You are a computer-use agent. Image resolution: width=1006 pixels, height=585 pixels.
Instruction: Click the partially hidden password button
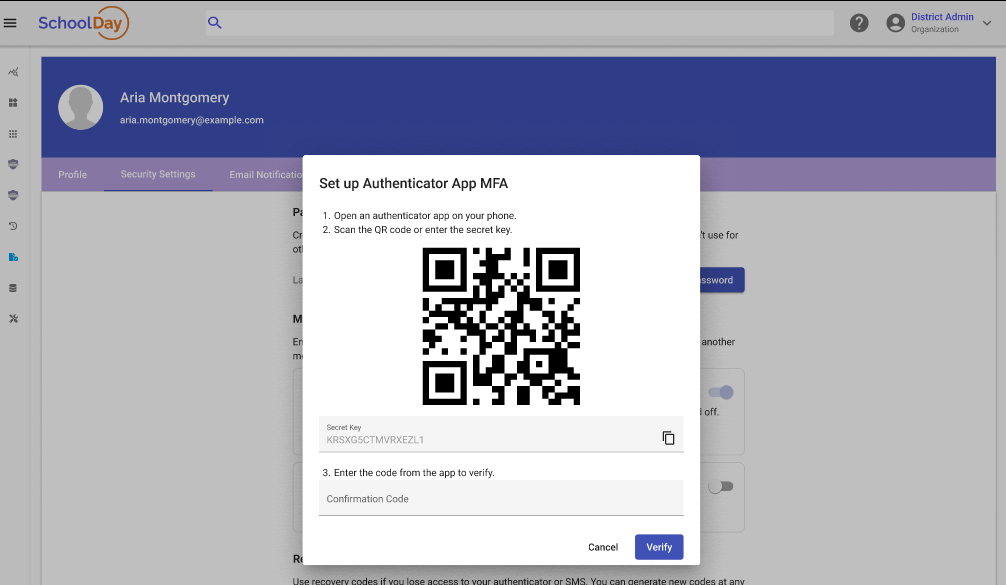point(722,280)
